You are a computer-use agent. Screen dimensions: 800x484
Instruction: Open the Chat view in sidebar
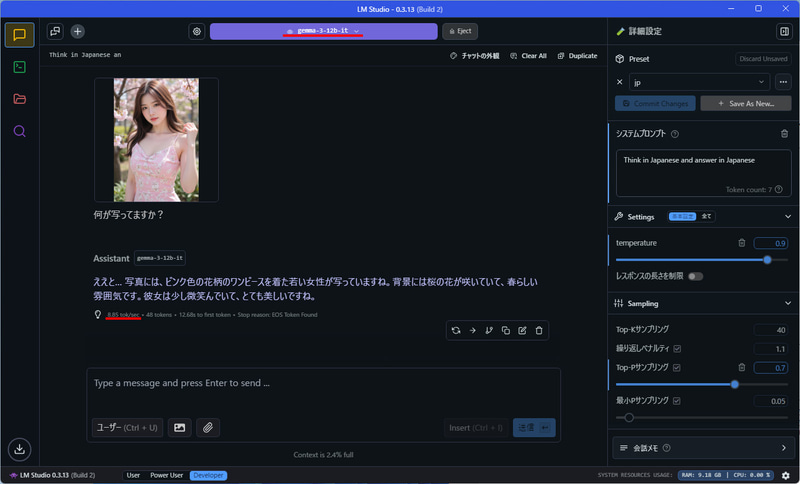click(19, 35)
